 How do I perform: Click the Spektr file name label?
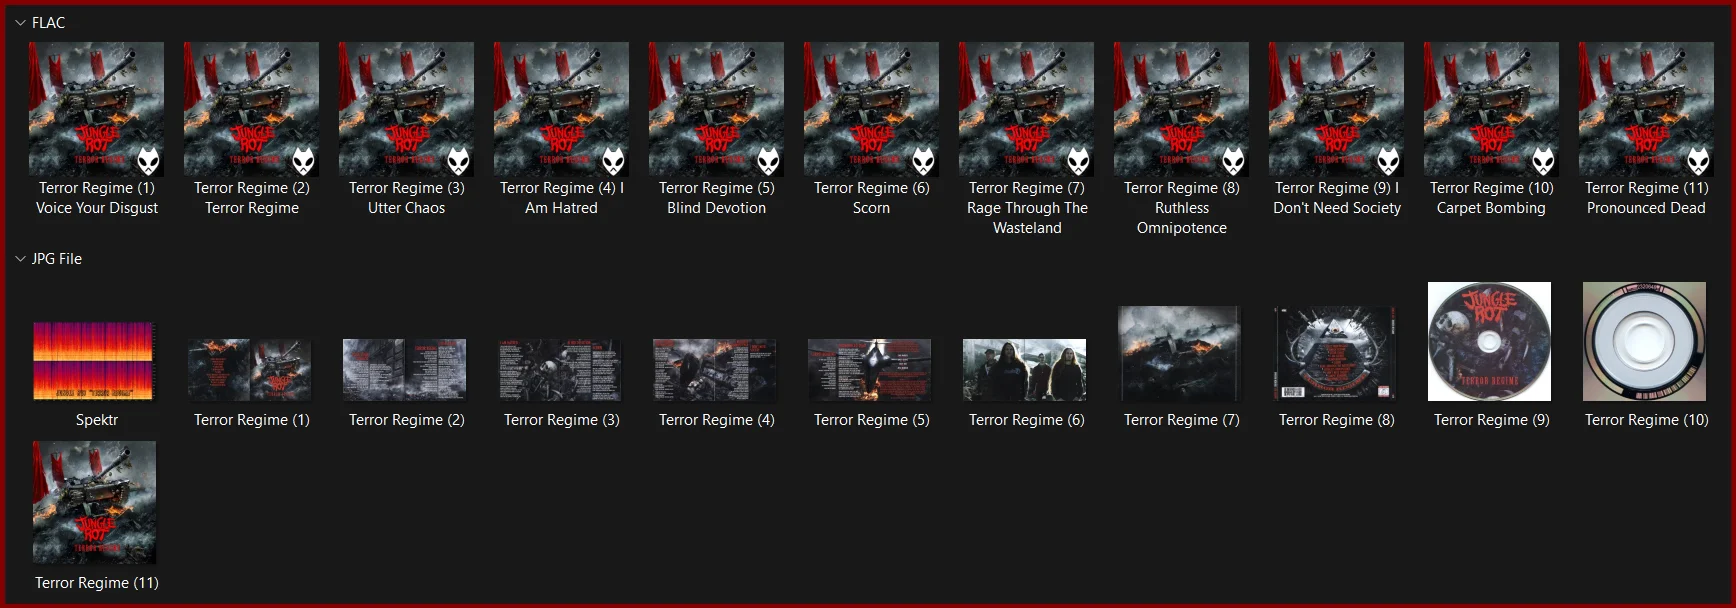pos(97,420)
